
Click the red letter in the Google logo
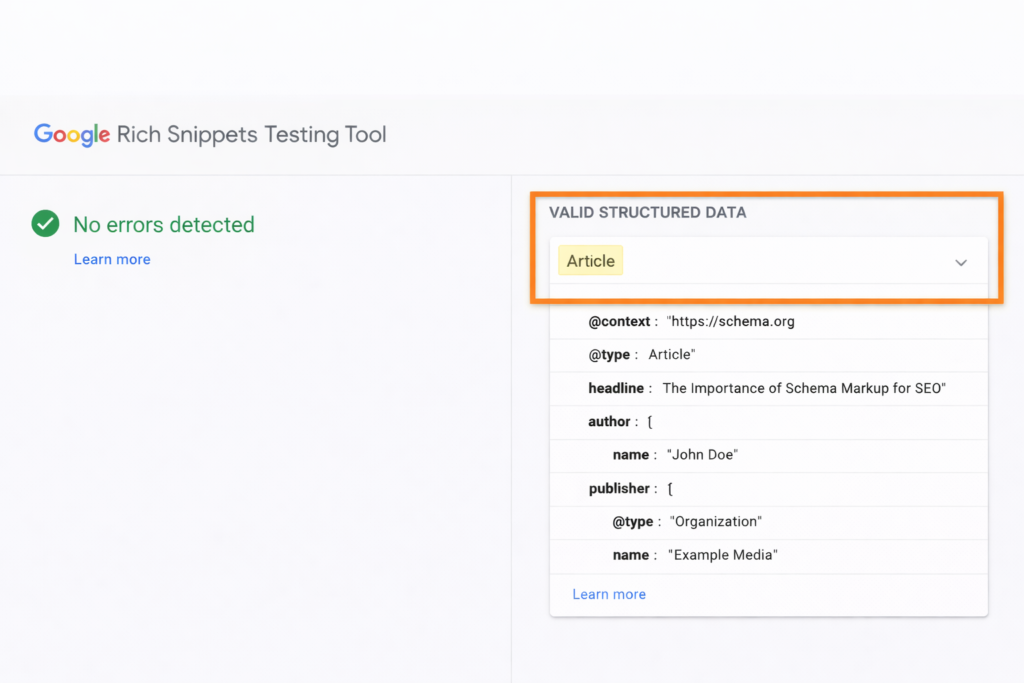click(x=62, y=134)
